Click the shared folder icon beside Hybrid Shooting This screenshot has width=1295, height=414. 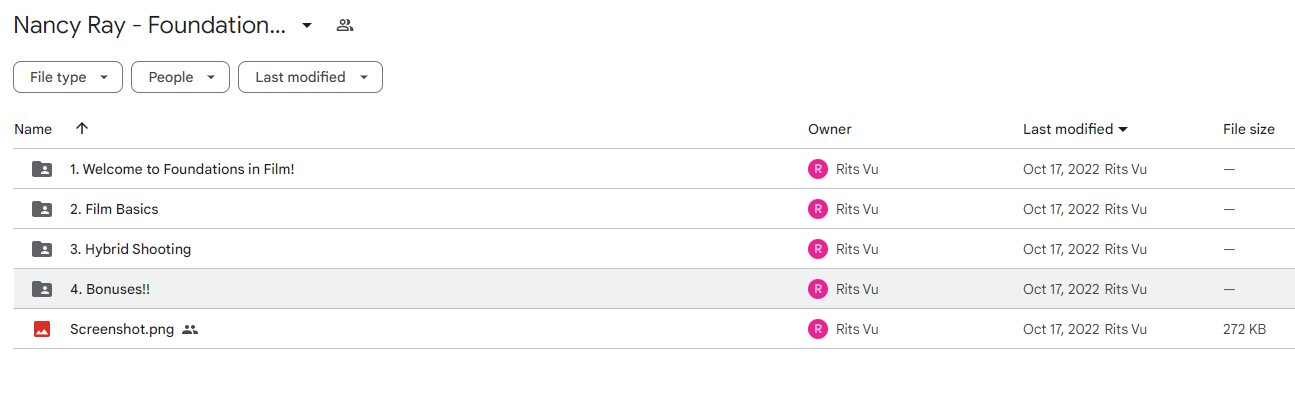[42, 249]
